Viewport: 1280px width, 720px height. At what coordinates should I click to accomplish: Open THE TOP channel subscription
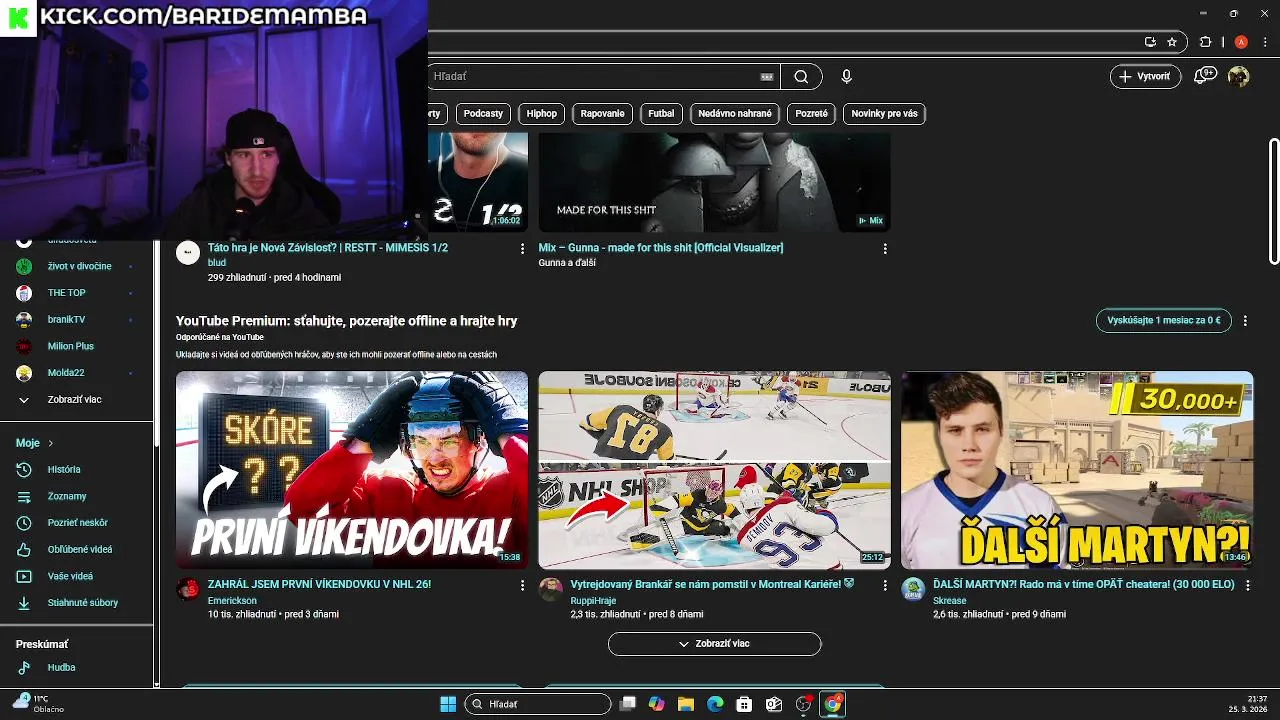click(75, 293)
